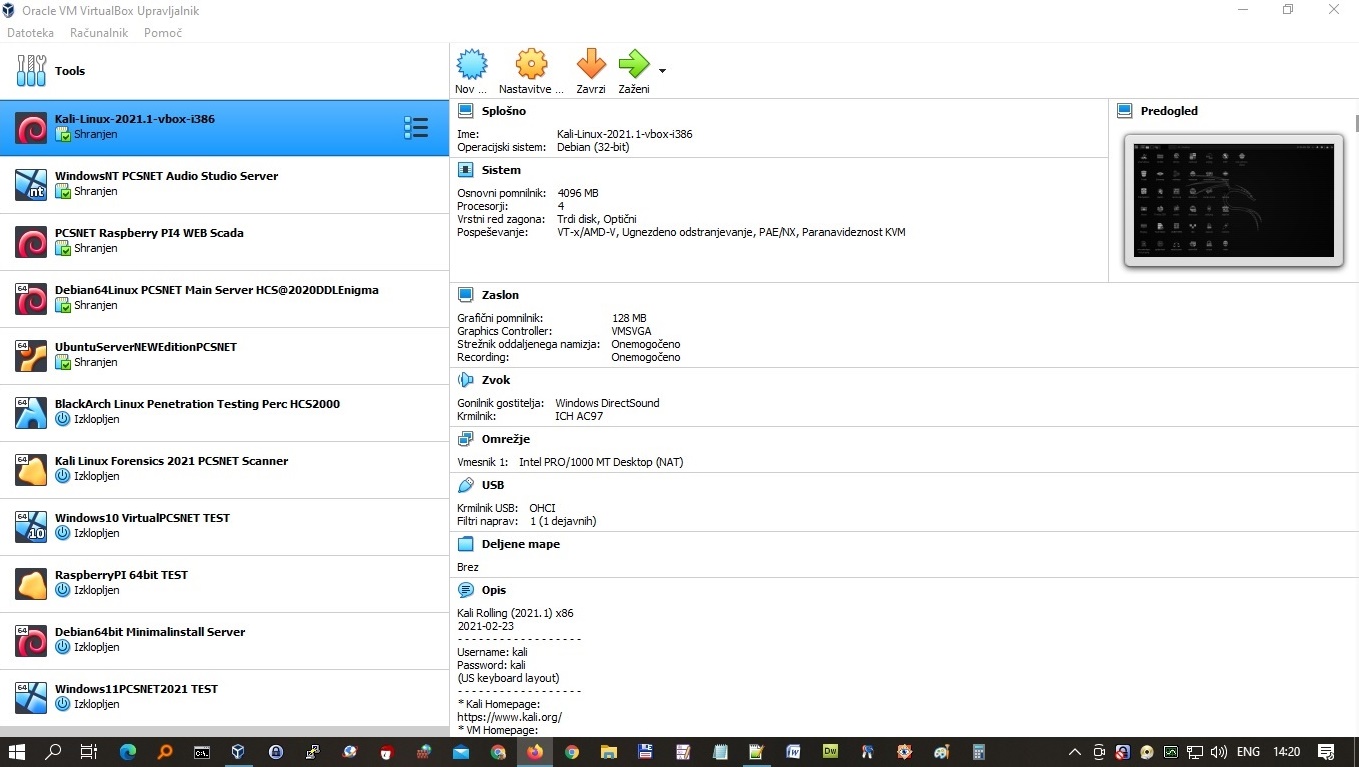Select Windows10 VirtualPCSNET TEST machine
This screenshot has width=1359, height=767.
[x=224, y=527]
